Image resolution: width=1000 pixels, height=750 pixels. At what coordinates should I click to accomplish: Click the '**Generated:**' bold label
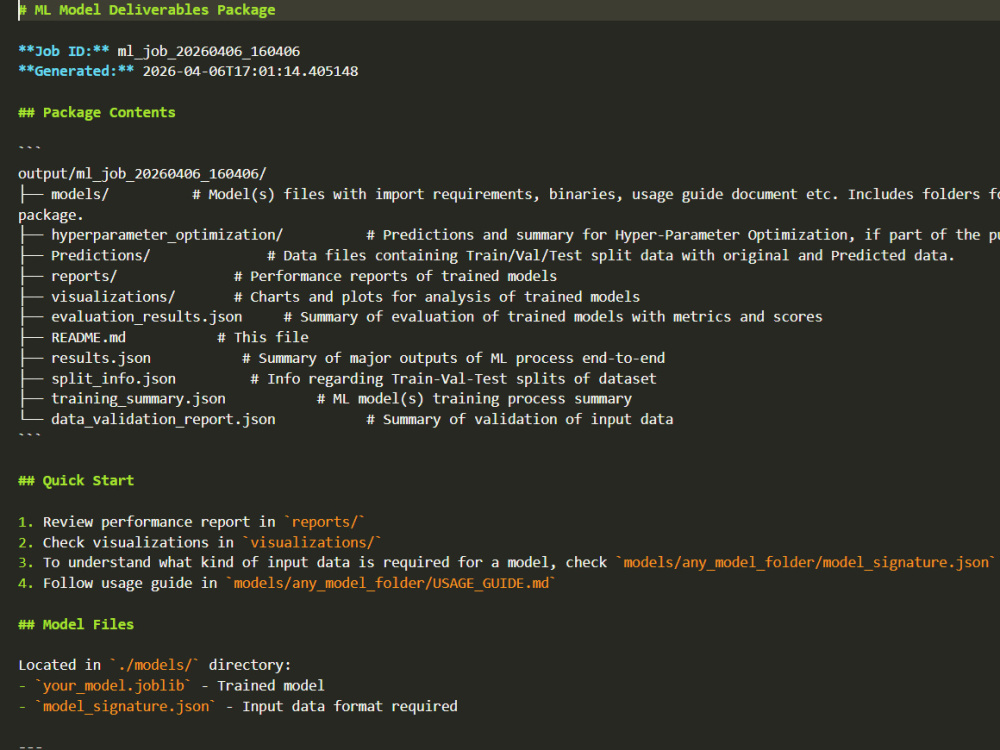(x=76, y=71)
